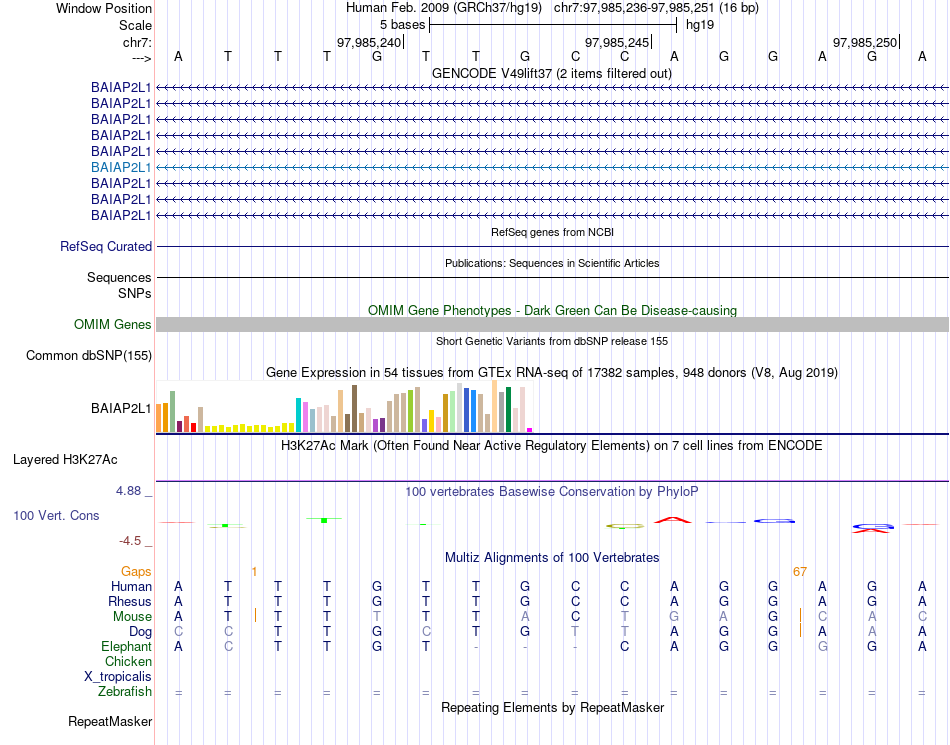950x745 pixels.
Task: Click the GTEx Gene Expression track title
Action: click(552, 372)
